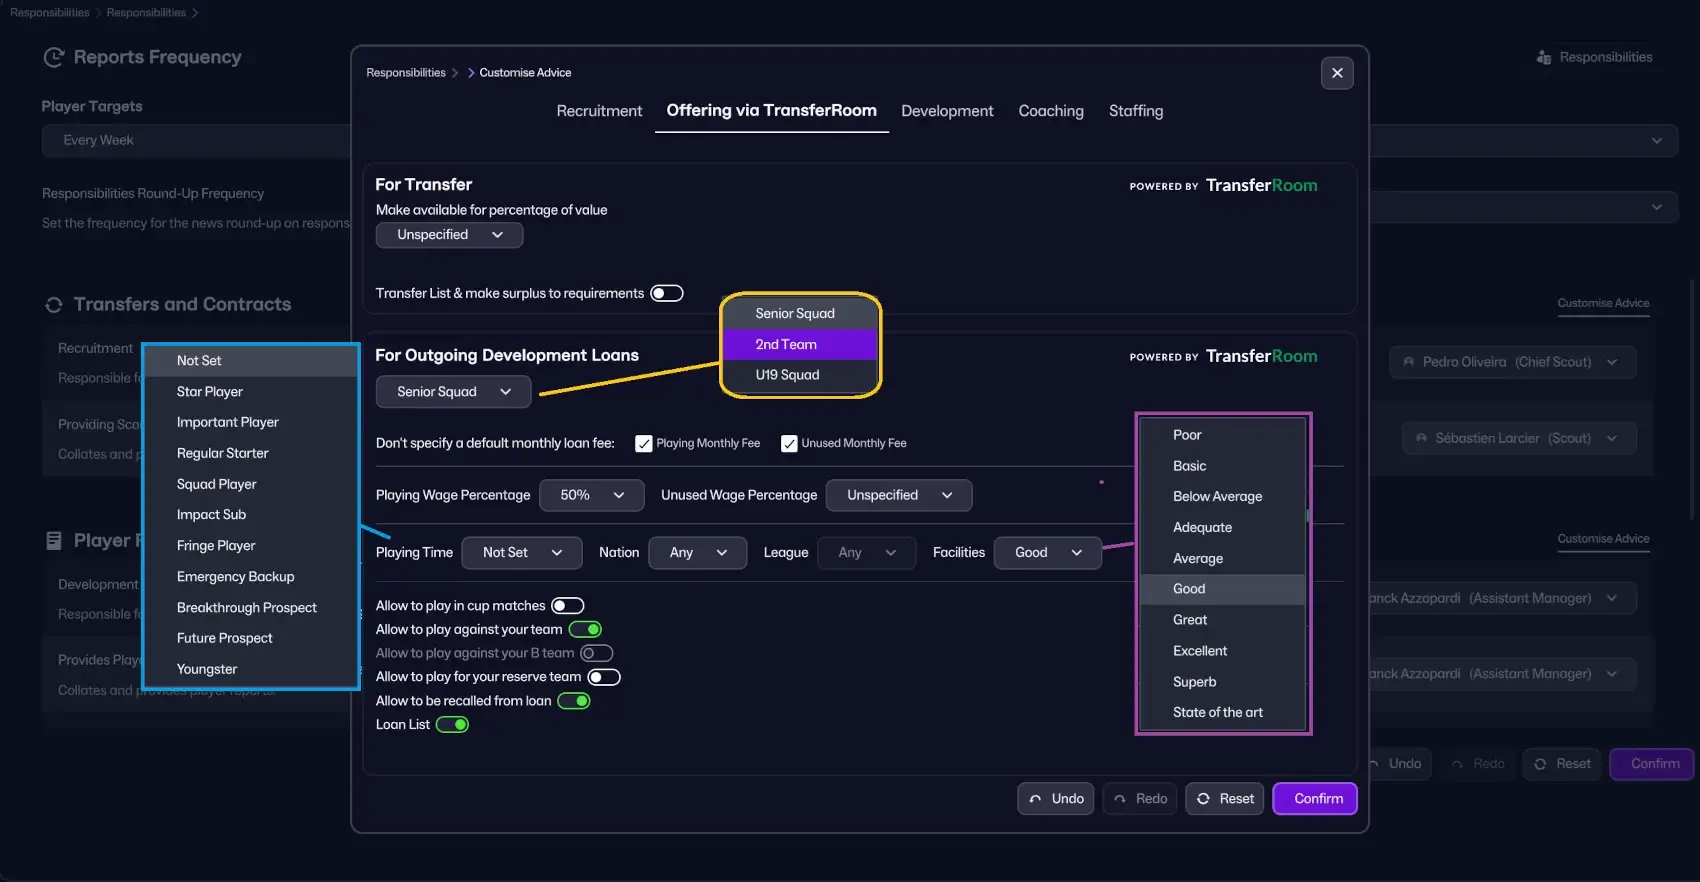This screenshot has height=882, width=1700.
Task: Switch to the Coaching tab
Action: [1051, 111]
